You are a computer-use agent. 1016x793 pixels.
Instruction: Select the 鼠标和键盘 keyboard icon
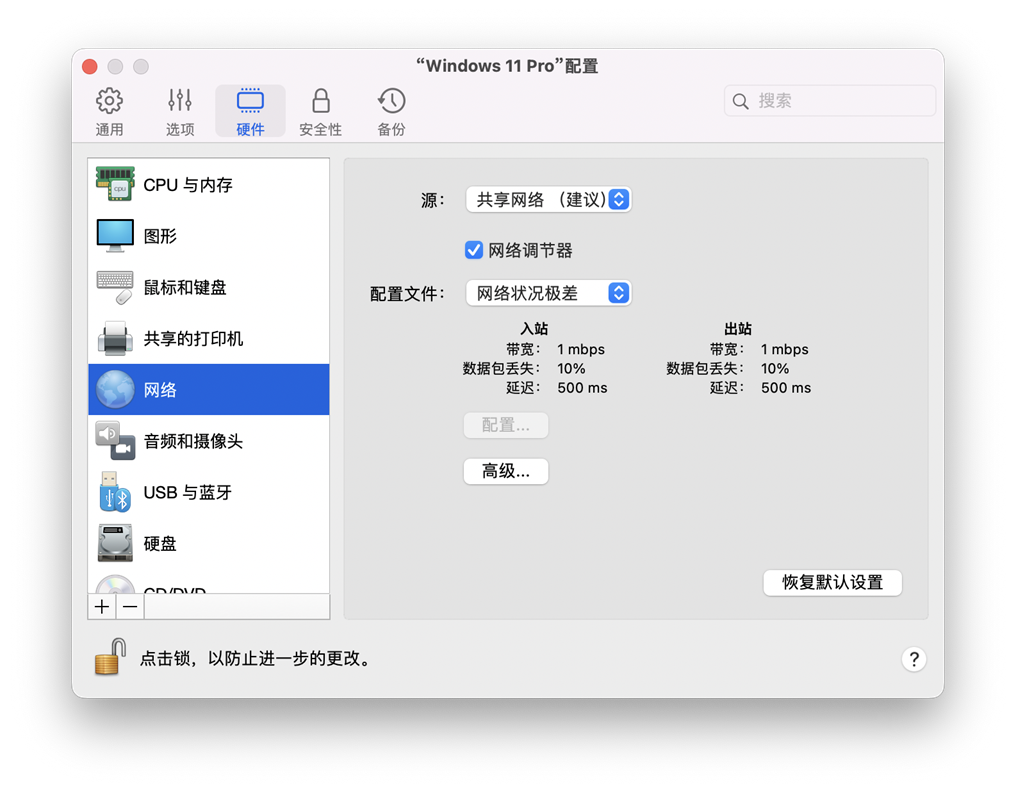pos(115,287)
